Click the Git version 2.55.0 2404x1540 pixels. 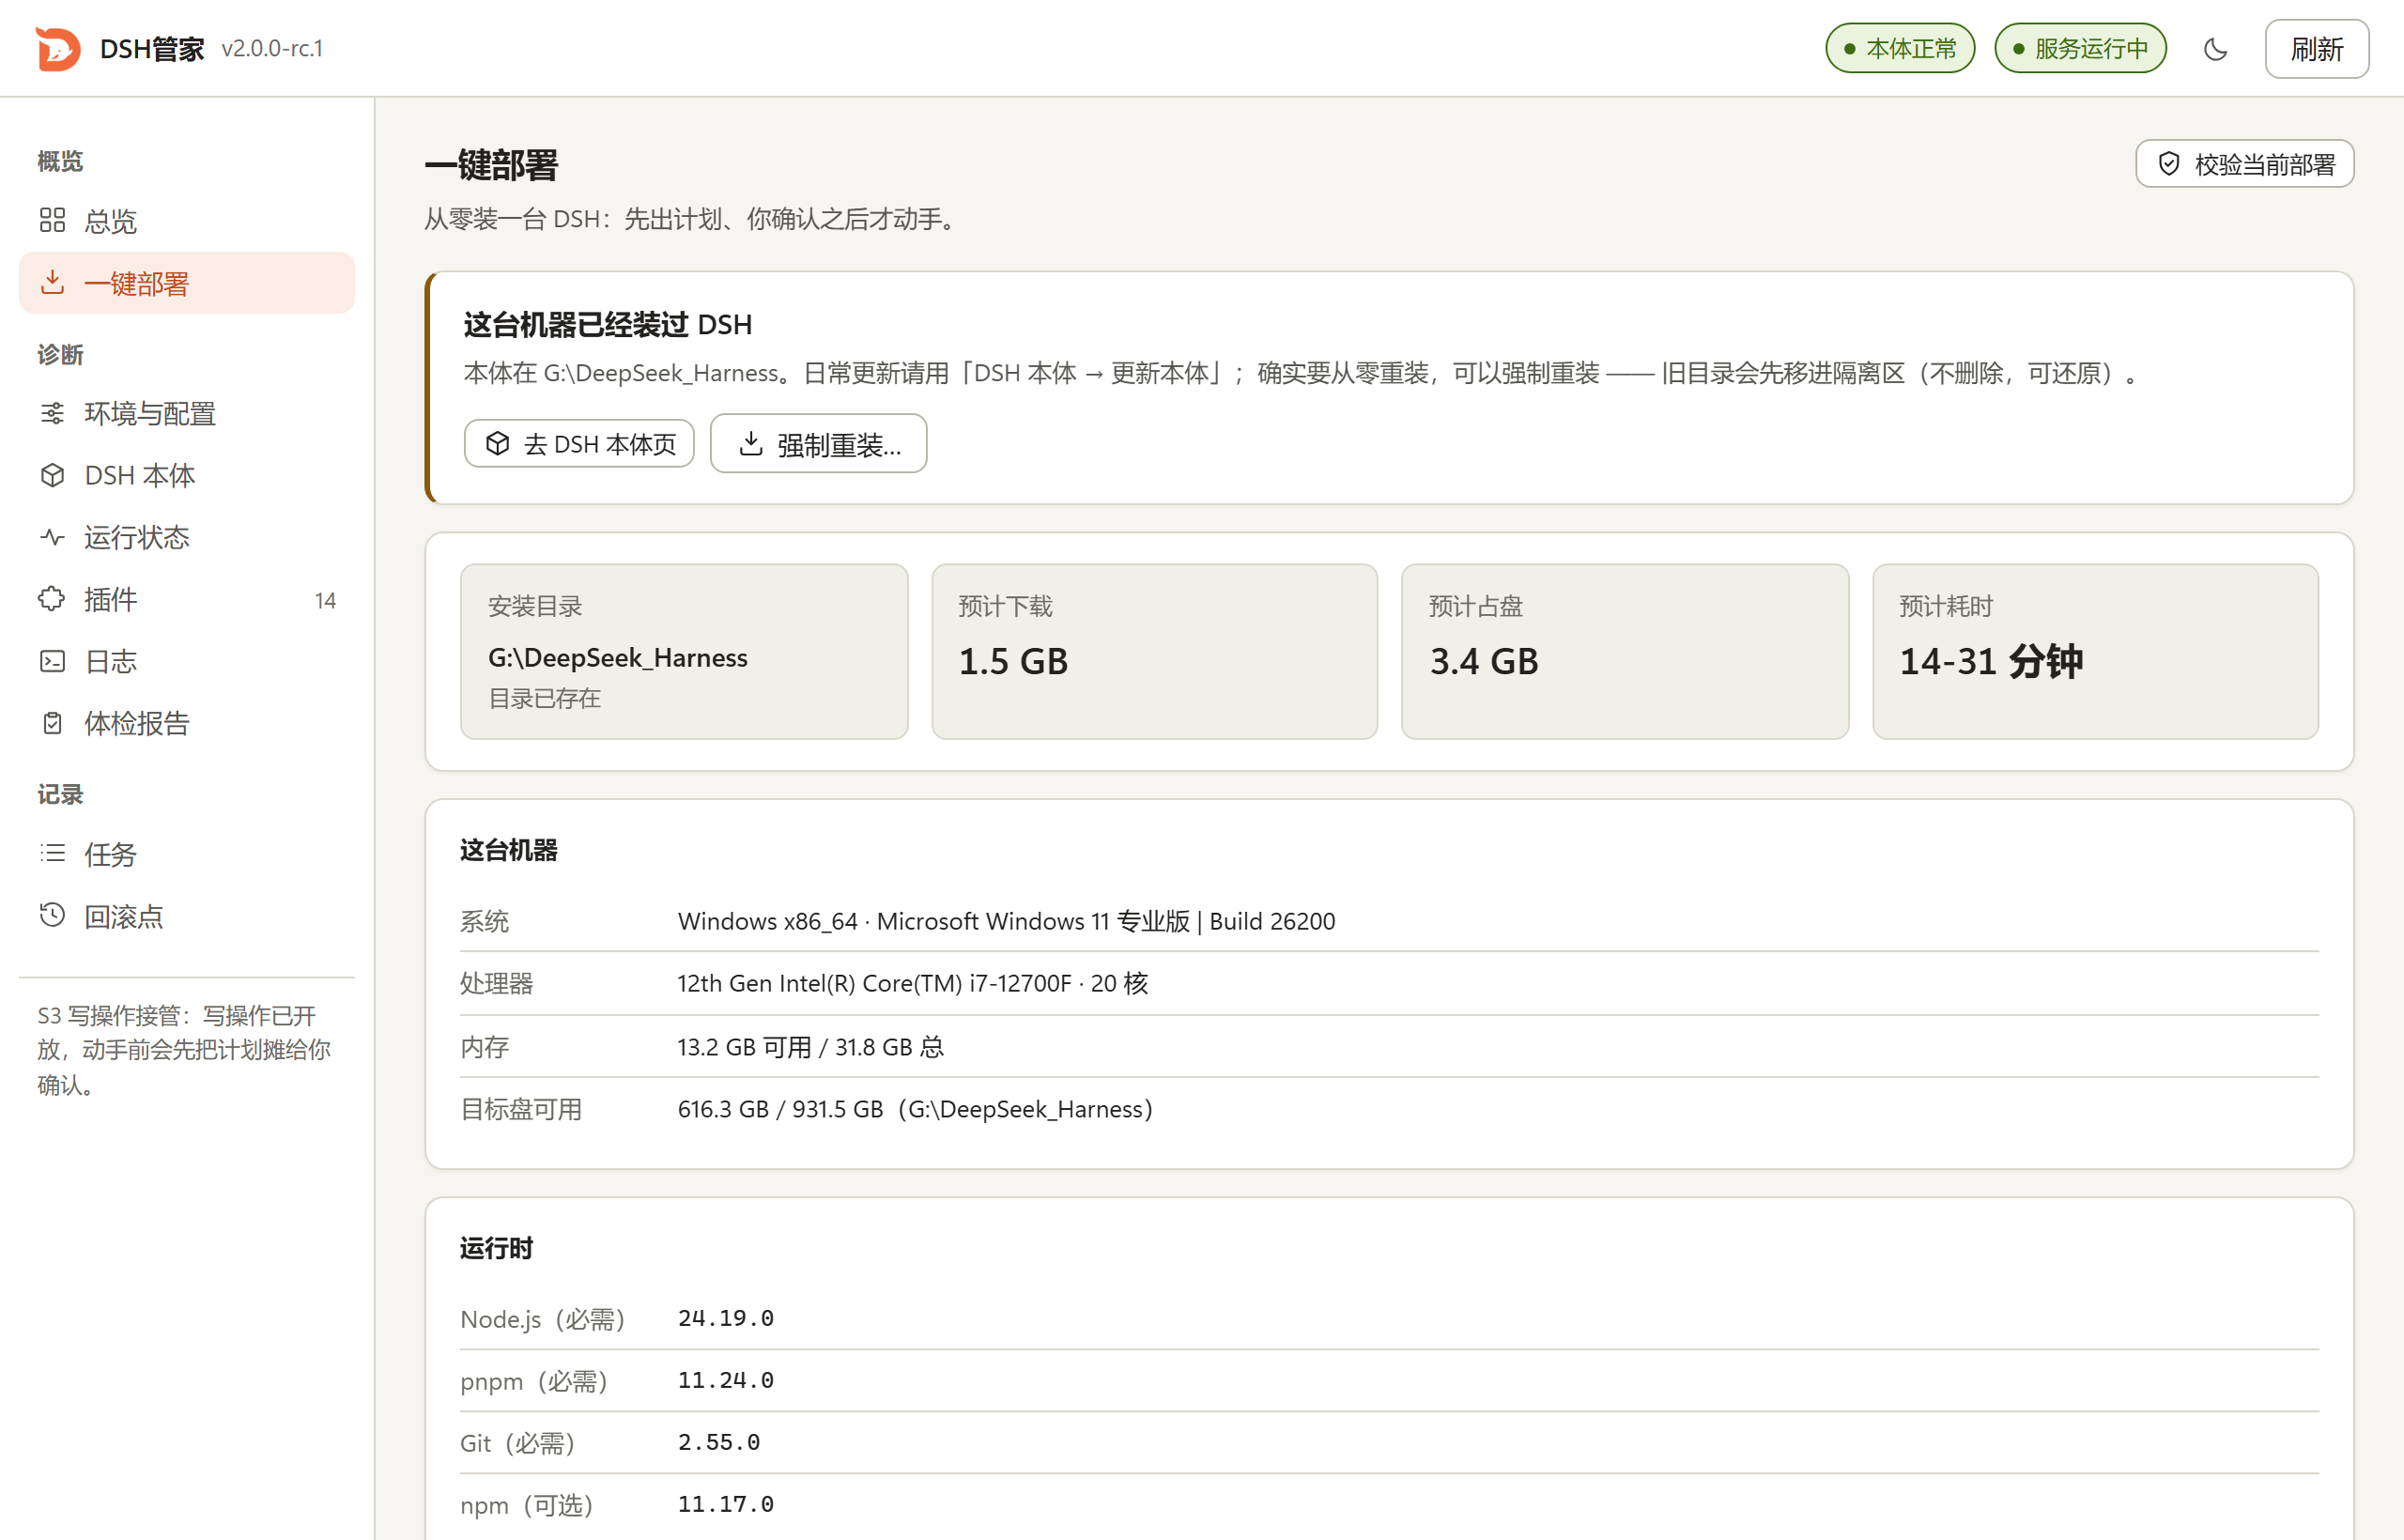(x=719, y=1443)
